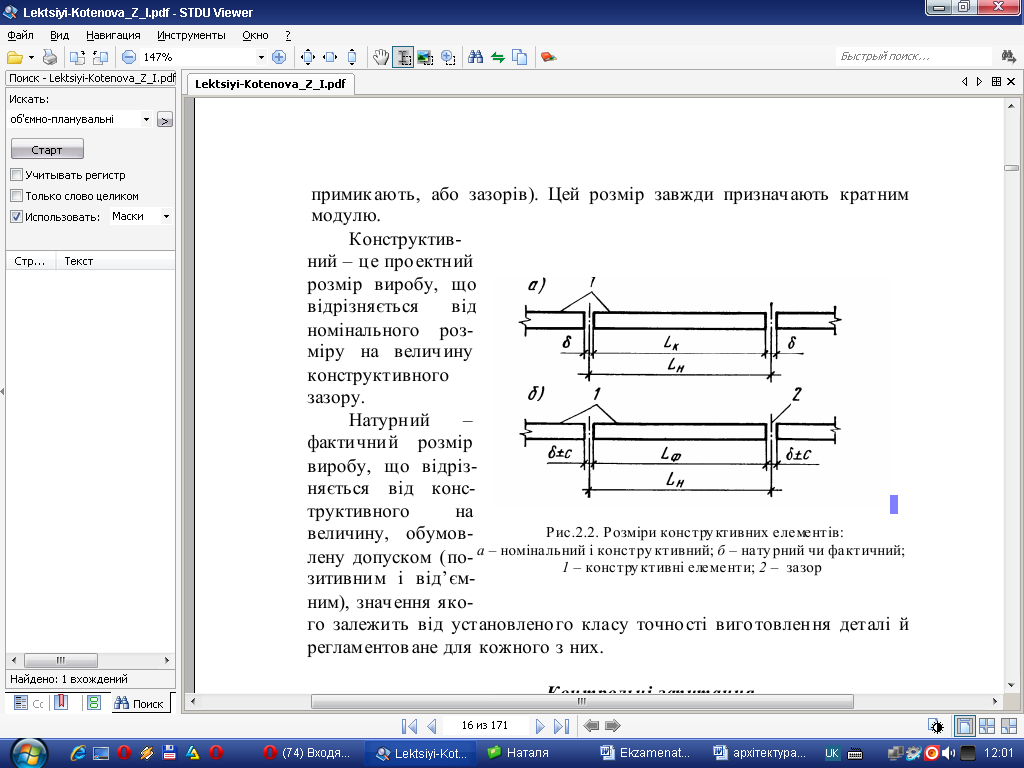The image size is (1024, 768).
Task: Expand the recent files arrow beside Open
Action: [x=31, y=57]
